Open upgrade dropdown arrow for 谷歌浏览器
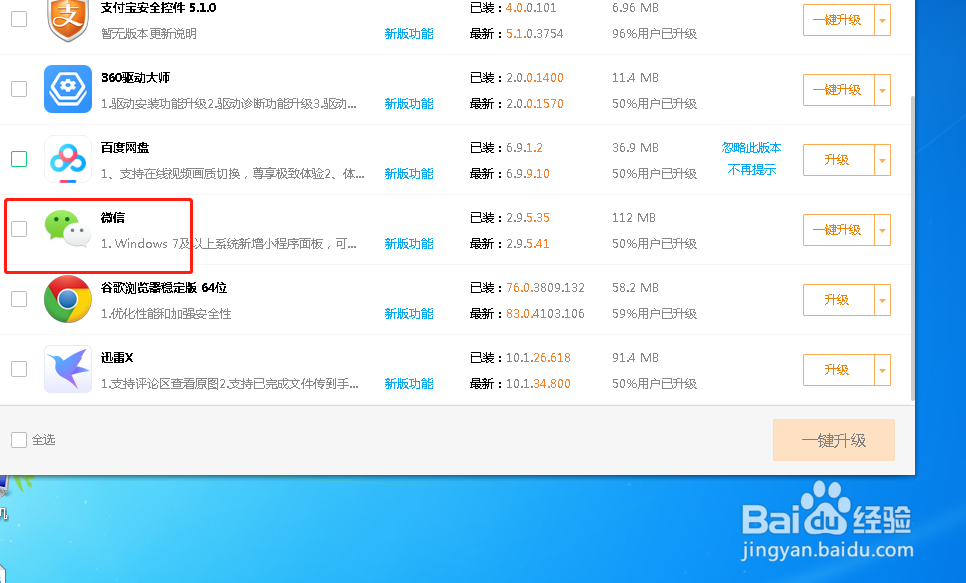Viewport: 966px width, 583px height. click(x=883, y=300)
